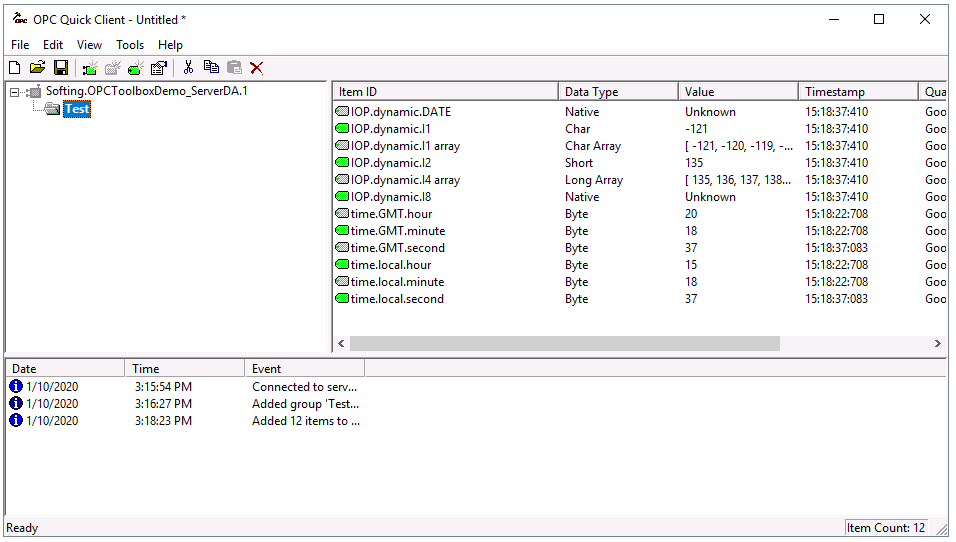The height and width of the screenshot is (542, 956).
Task: Click the tag icon of IOP.dynamic.I4 array
Action: [342, 180]
